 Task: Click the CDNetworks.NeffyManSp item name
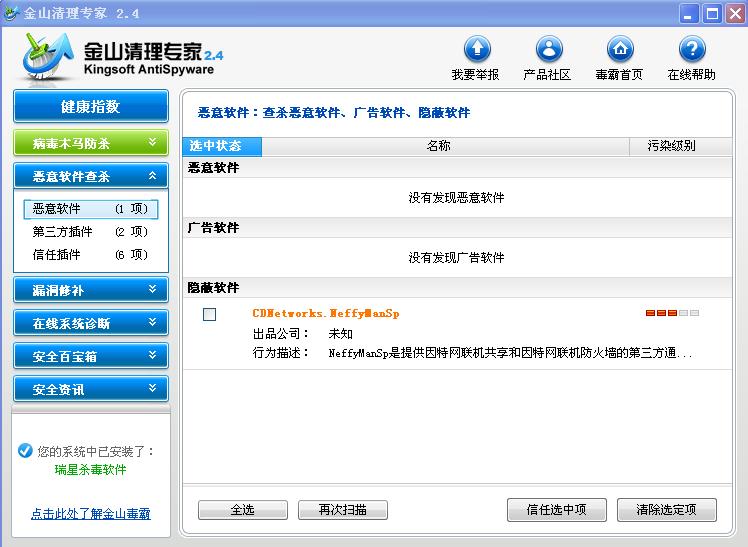pos(326,313)
